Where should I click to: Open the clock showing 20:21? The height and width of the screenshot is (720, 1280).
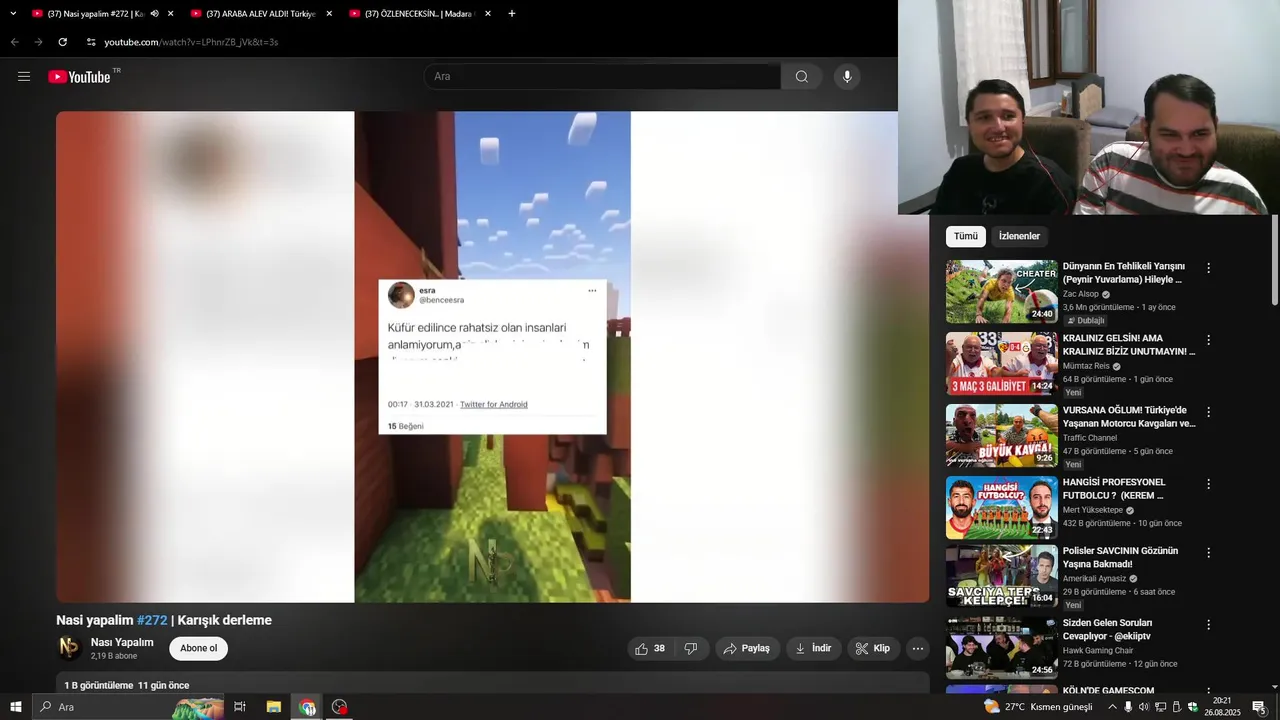click(1222, 707)
